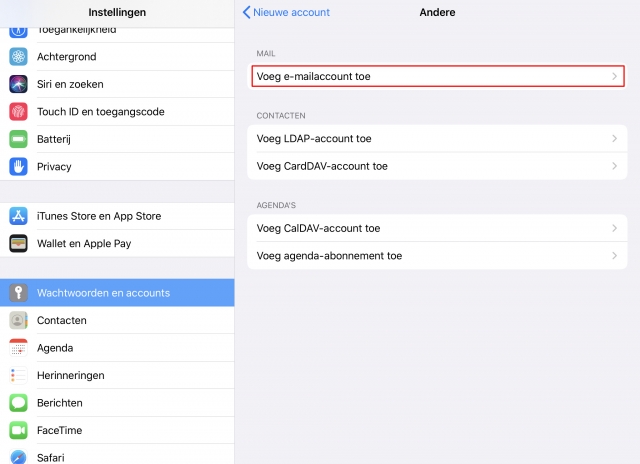This screenshot has width=640, height=464.
Task: Tap the Touch ID fingerprint icon
Action: pos(18,111)
